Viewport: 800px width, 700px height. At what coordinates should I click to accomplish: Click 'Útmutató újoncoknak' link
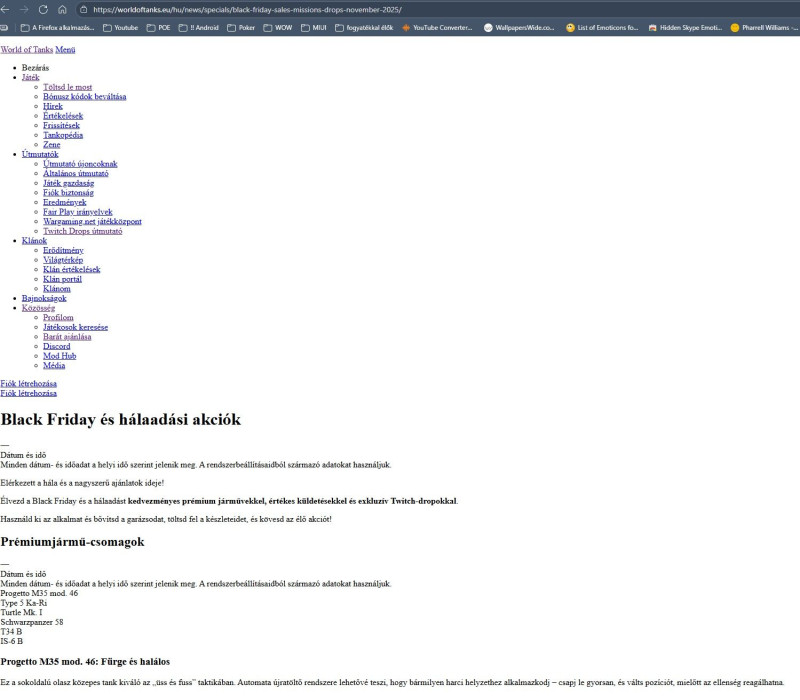[80, 164]
